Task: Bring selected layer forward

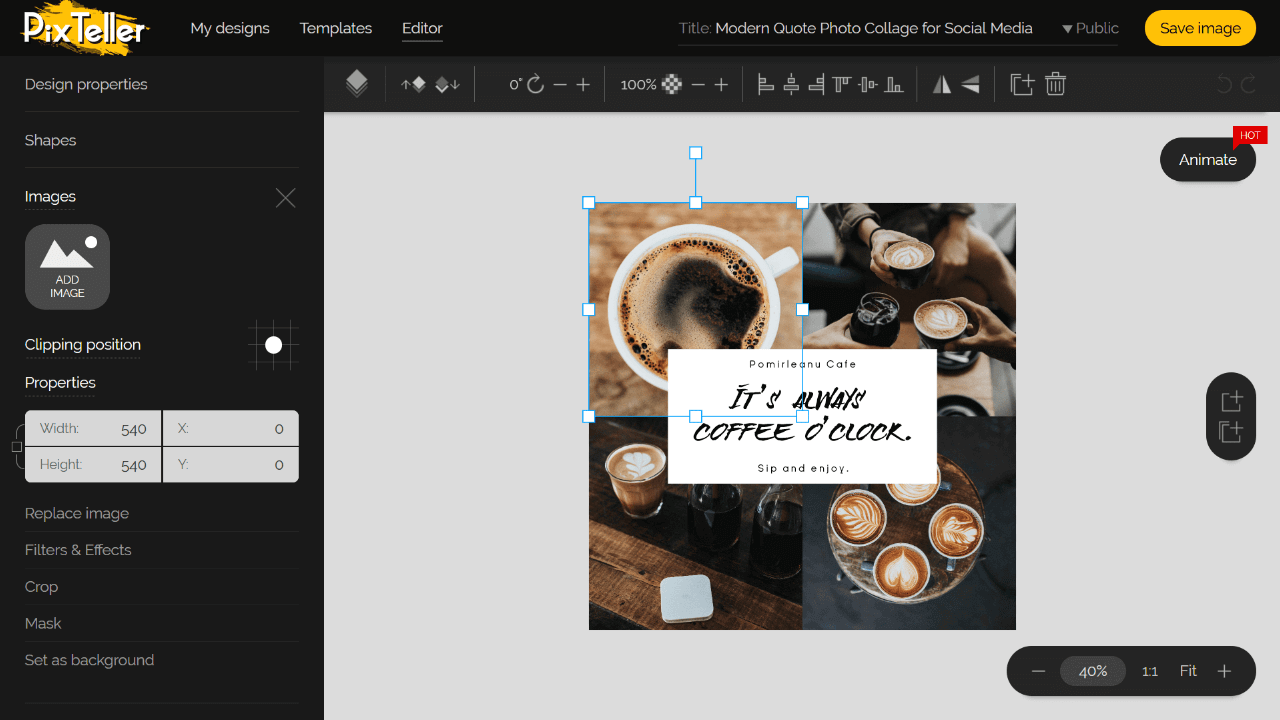Action: 413,85
